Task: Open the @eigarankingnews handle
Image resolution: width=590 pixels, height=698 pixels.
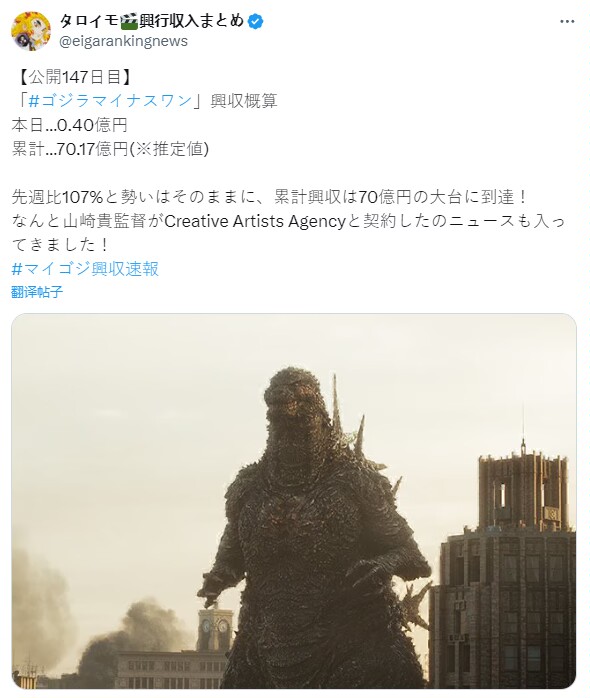Action: [x=123, y=41]
